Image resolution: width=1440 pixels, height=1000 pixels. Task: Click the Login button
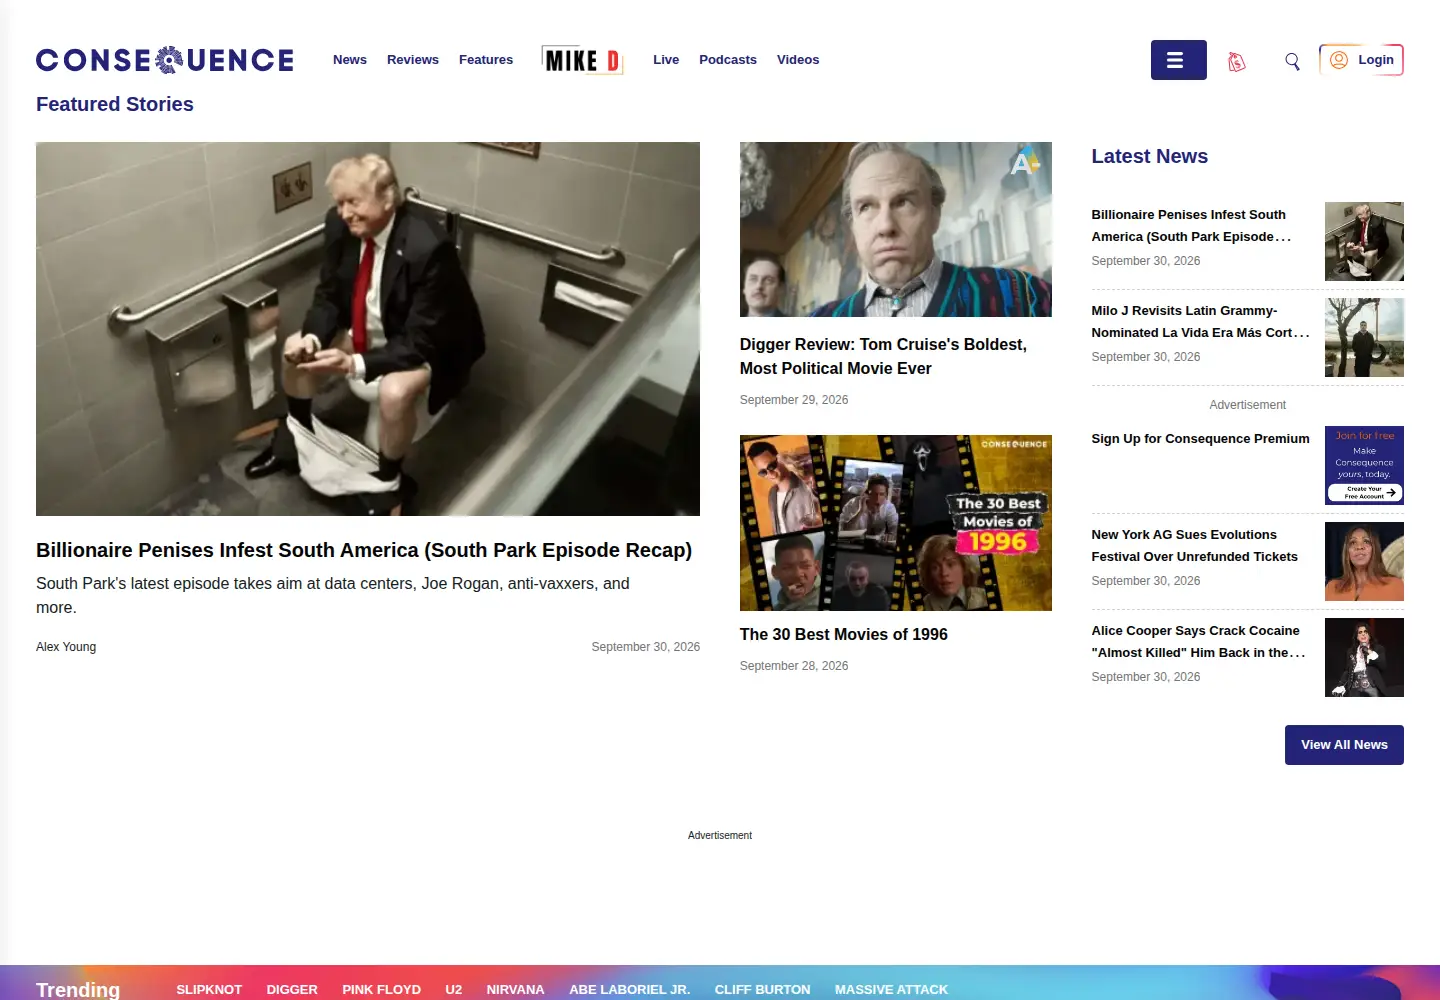pos(1362,60)
